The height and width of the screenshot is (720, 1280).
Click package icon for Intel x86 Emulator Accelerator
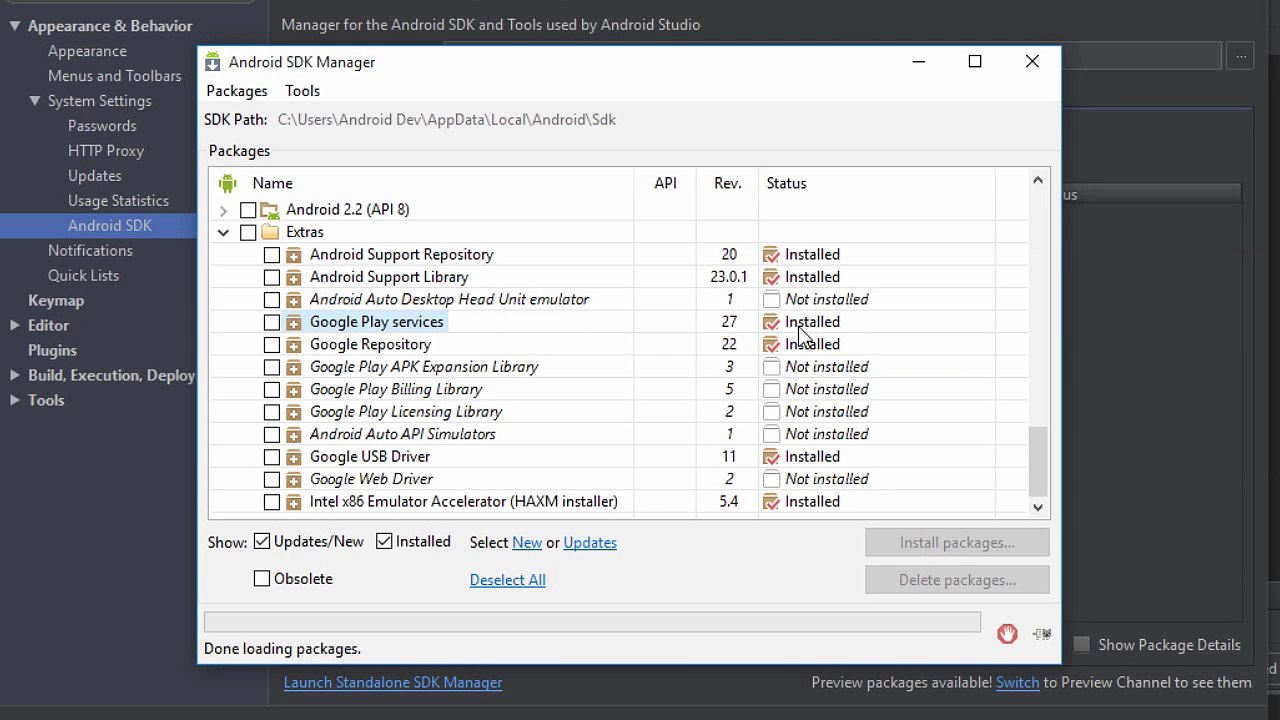[294, 502]
